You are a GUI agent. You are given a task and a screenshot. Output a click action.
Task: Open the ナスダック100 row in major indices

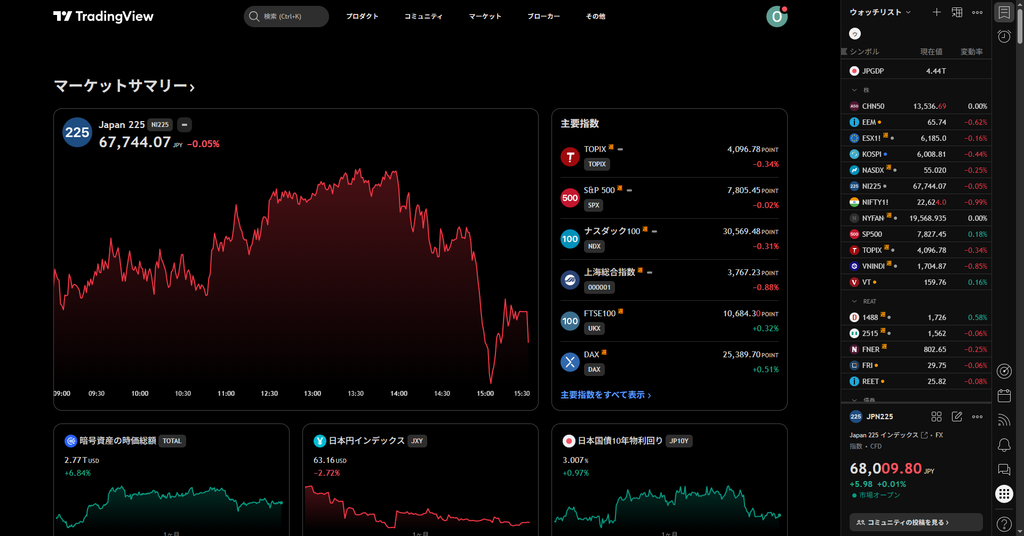click(669, 239)
